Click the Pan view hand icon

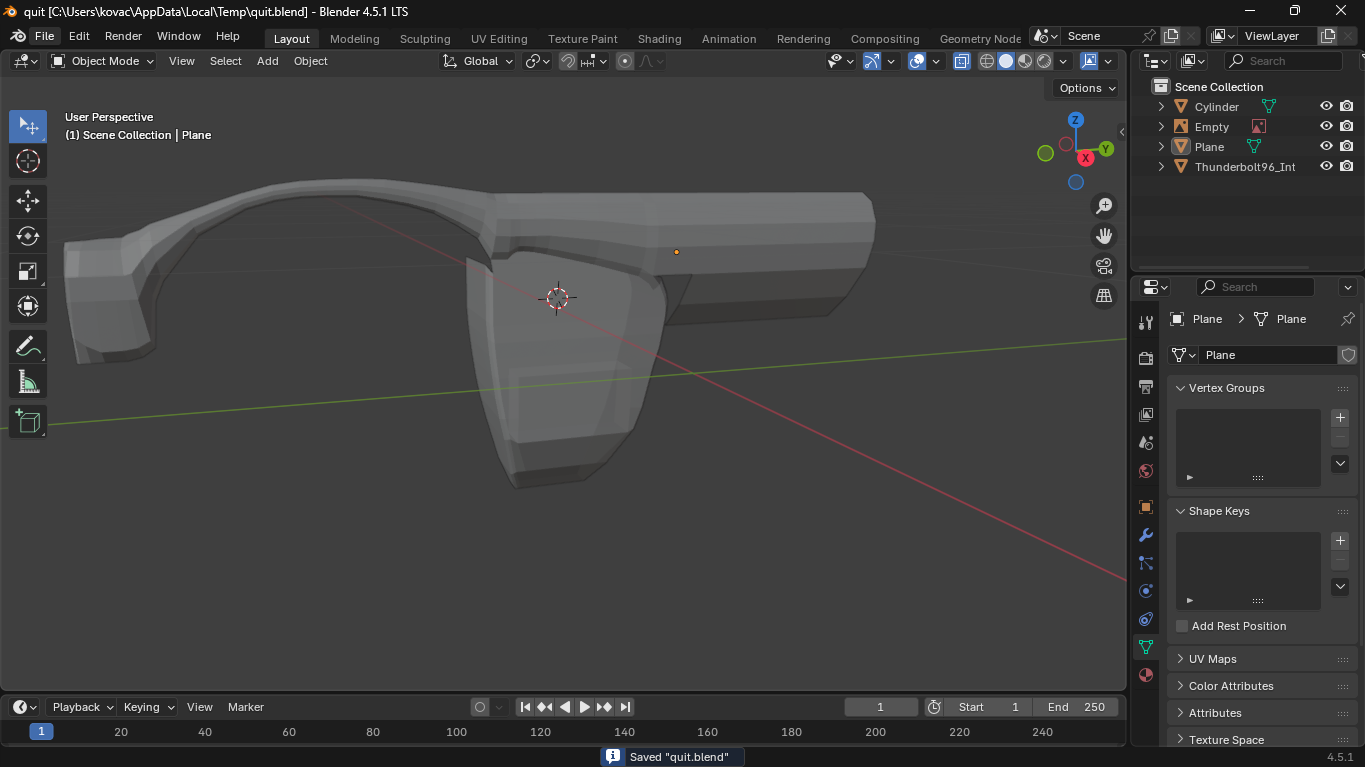(1104, 236)
